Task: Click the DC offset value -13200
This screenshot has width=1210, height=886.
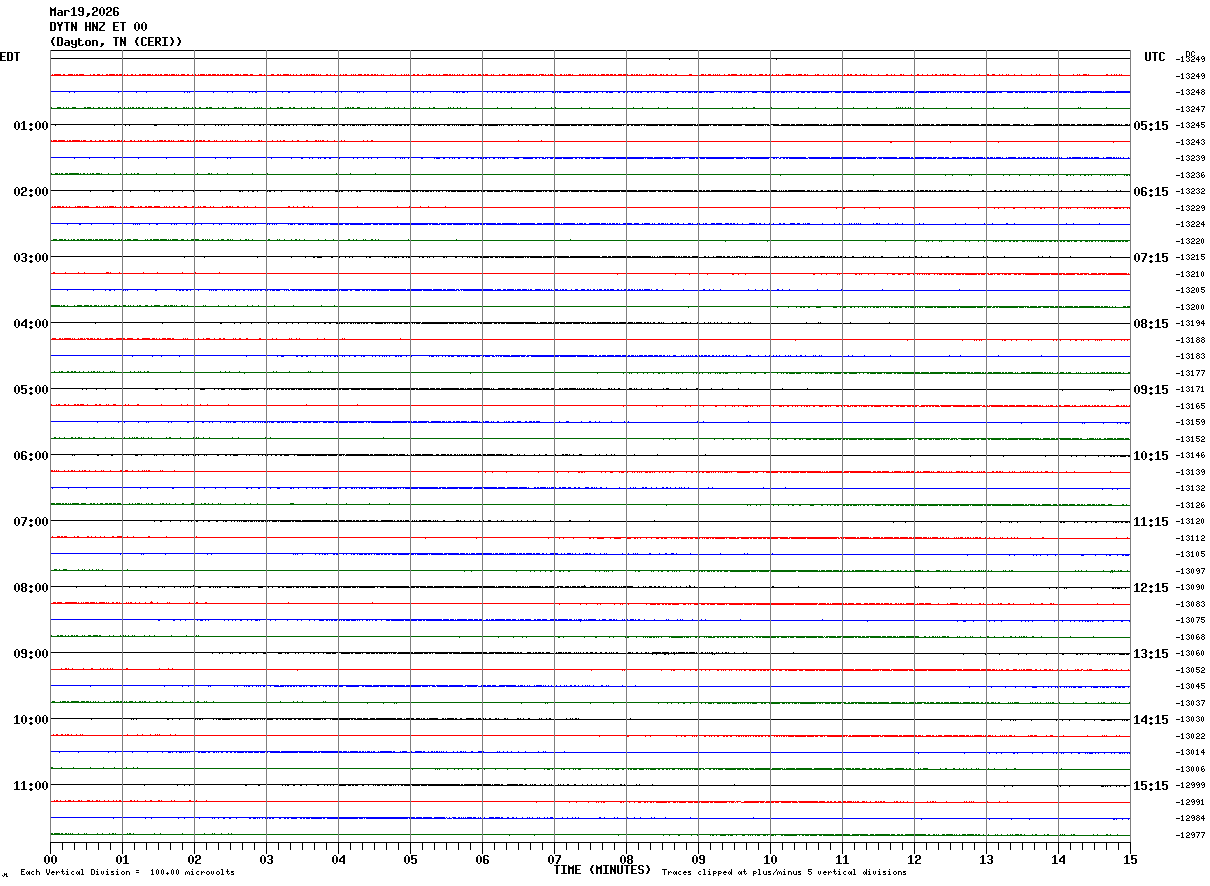Action: (1190, 307)
